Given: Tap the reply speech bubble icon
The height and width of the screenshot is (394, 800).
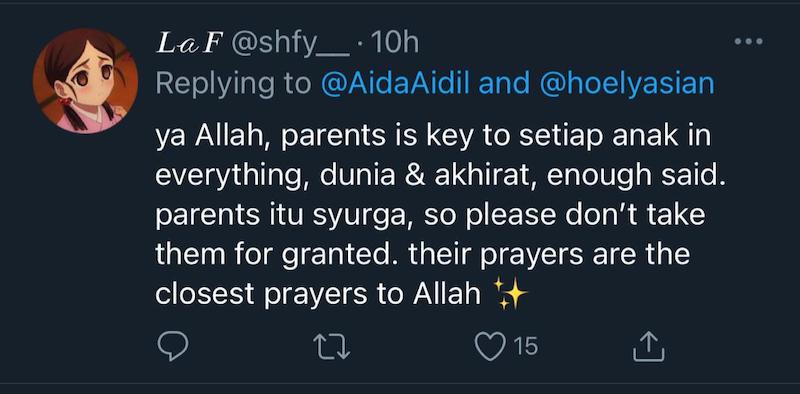Looking at the screenshot, I should [172, 347].
